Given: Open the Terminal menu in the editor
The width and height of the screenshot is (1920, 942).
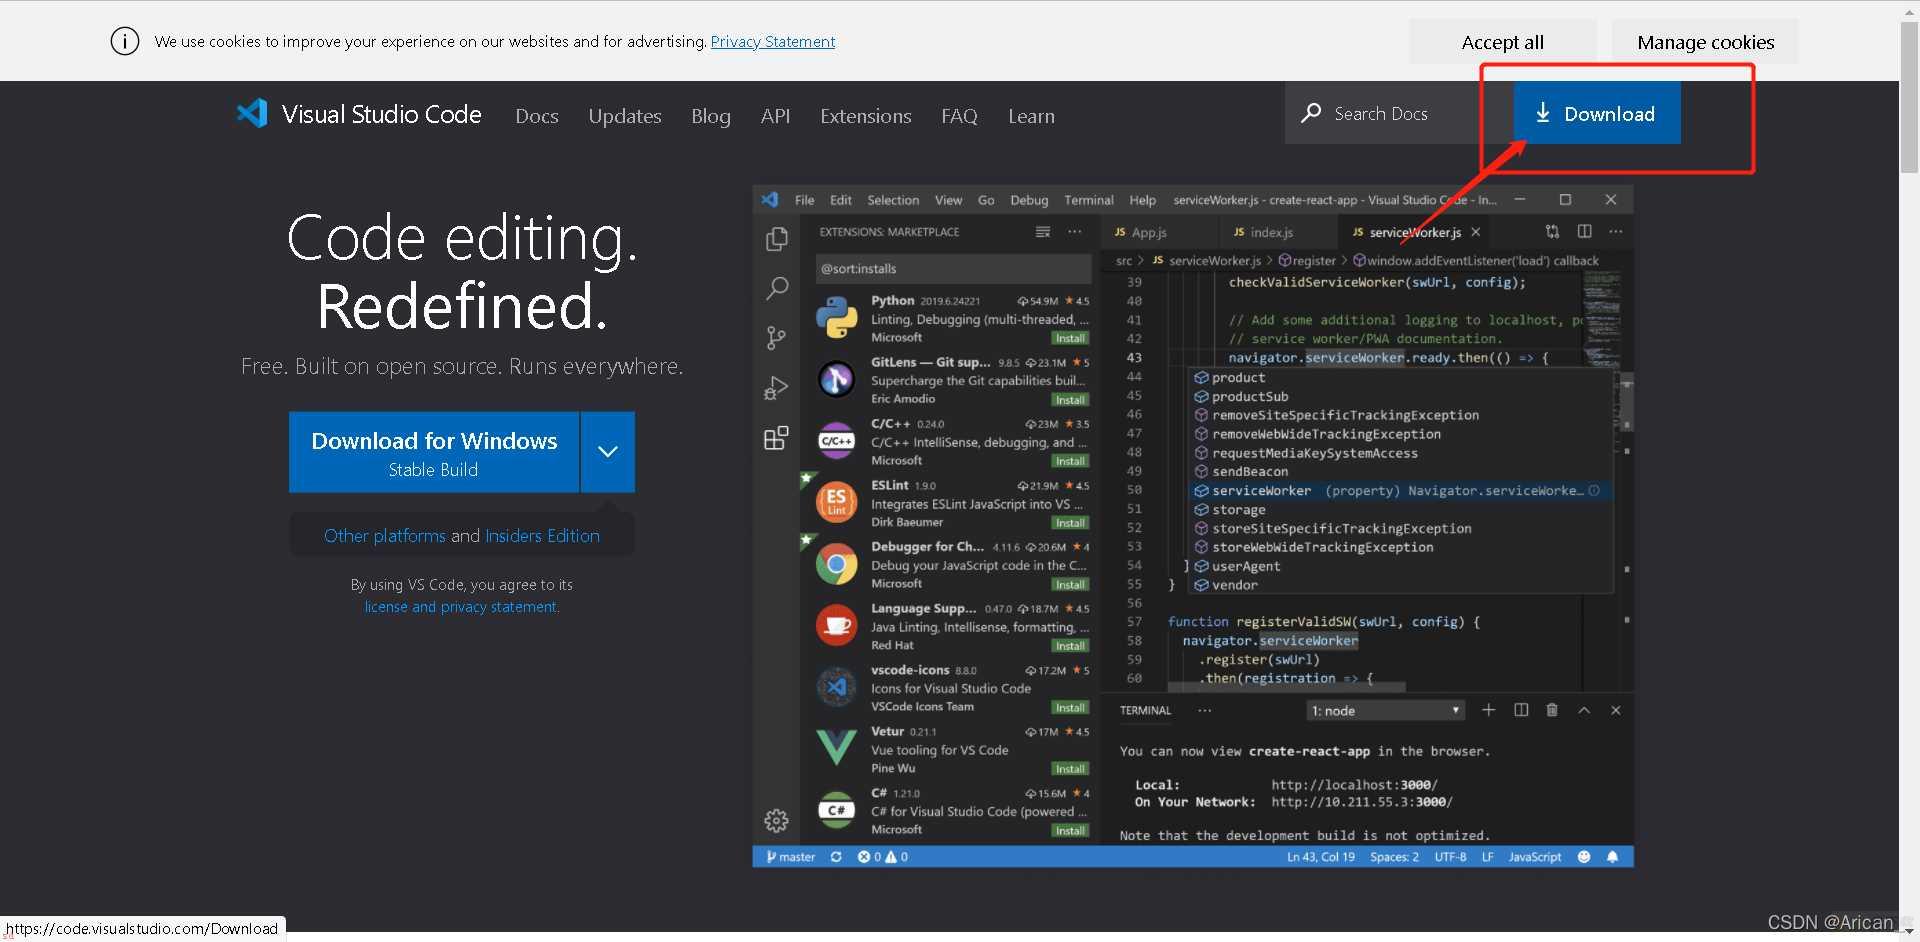Looking at the screenshot, I should pyautogui.click(x=1089, y=200).
